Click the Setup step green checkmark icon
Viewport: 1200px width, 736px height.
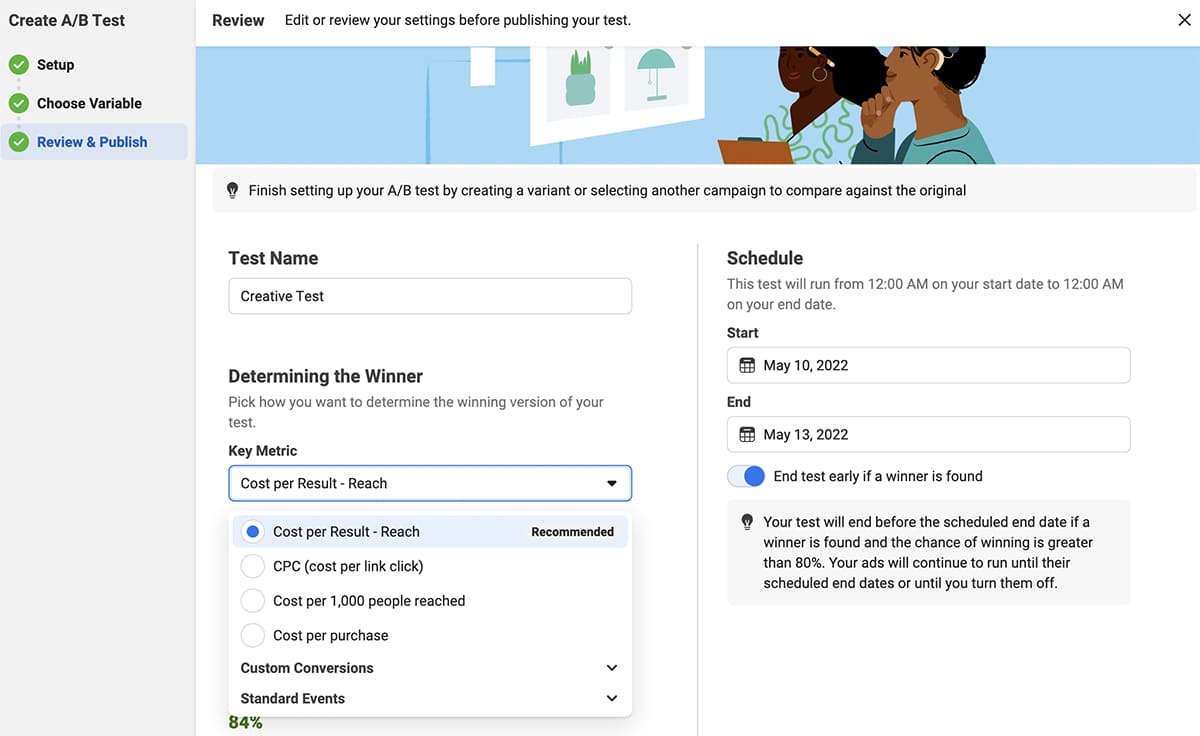click(18, 65)
